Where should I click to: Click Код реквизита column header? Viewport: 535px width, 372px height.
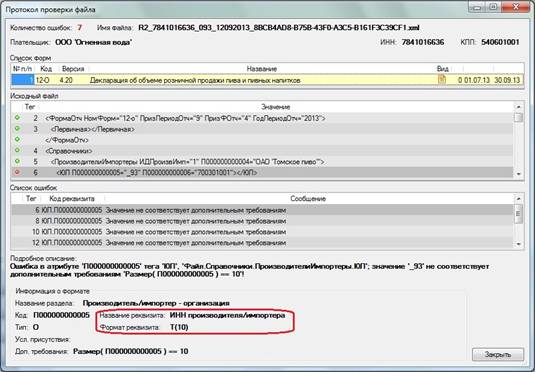72,198
